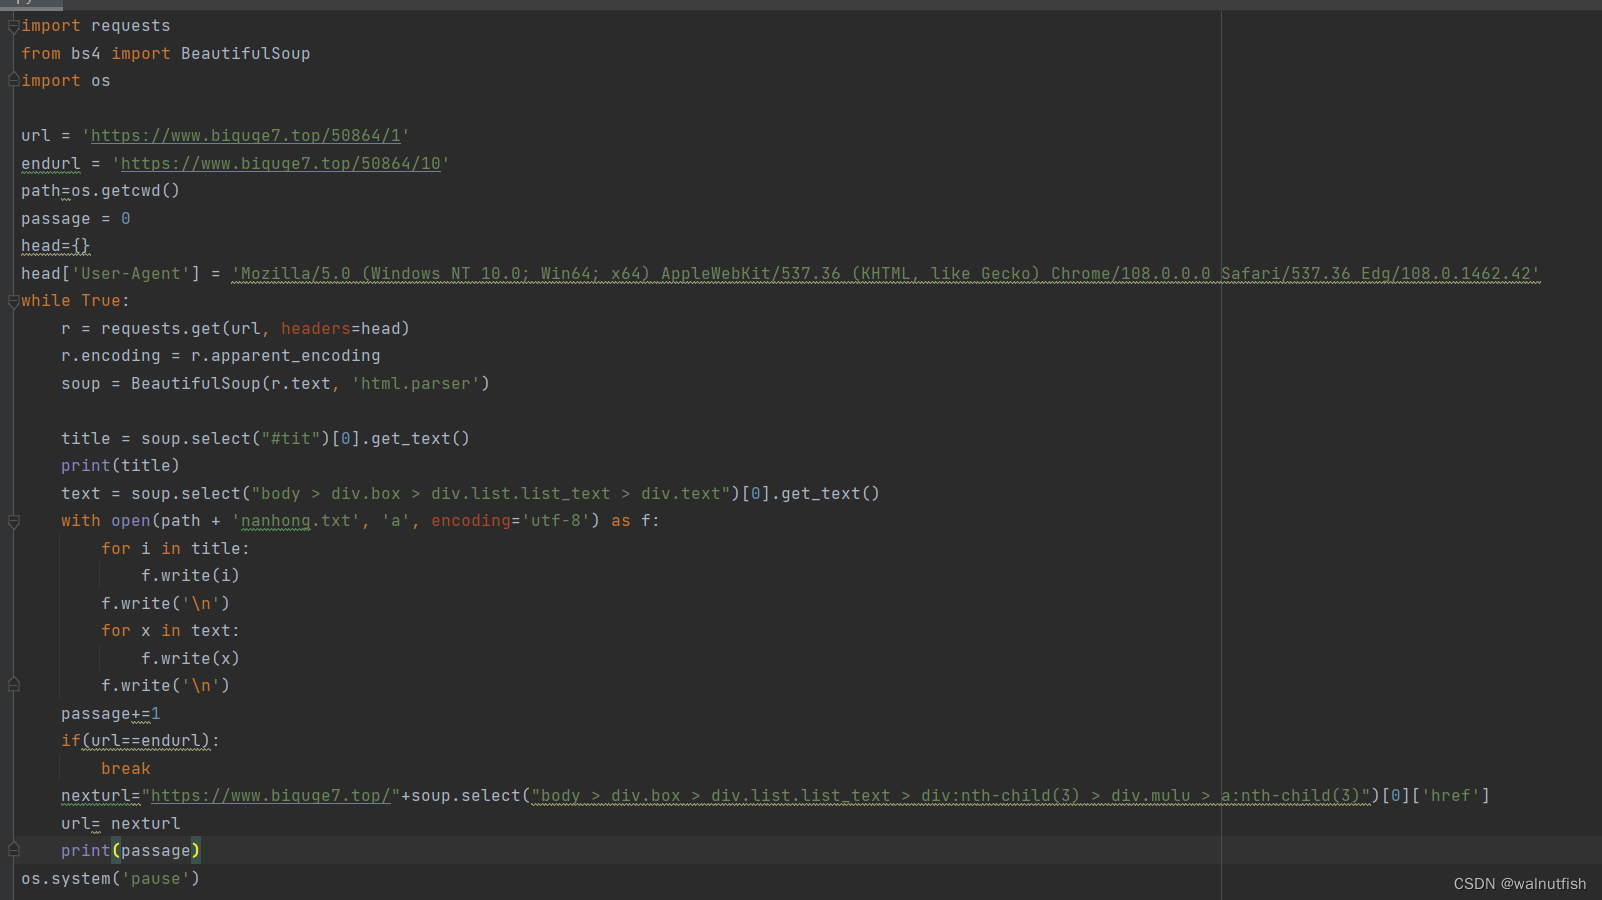Click the User-Agent Mozilla/5.0 string
The height and width of the screenshot is (900, 1602).
pos(886,274)
